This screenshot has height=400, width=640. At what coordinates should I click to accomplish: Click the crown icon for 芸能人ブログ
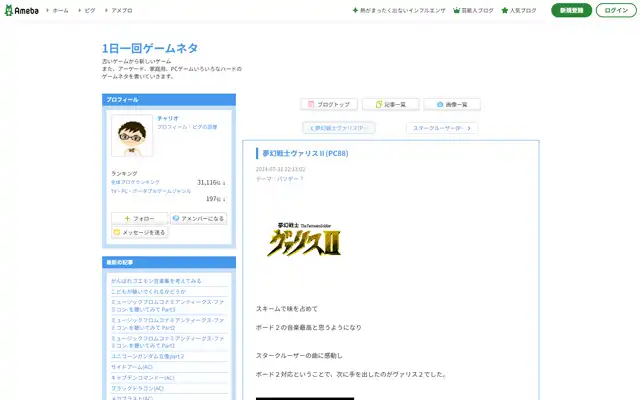(x=456, y=11)
